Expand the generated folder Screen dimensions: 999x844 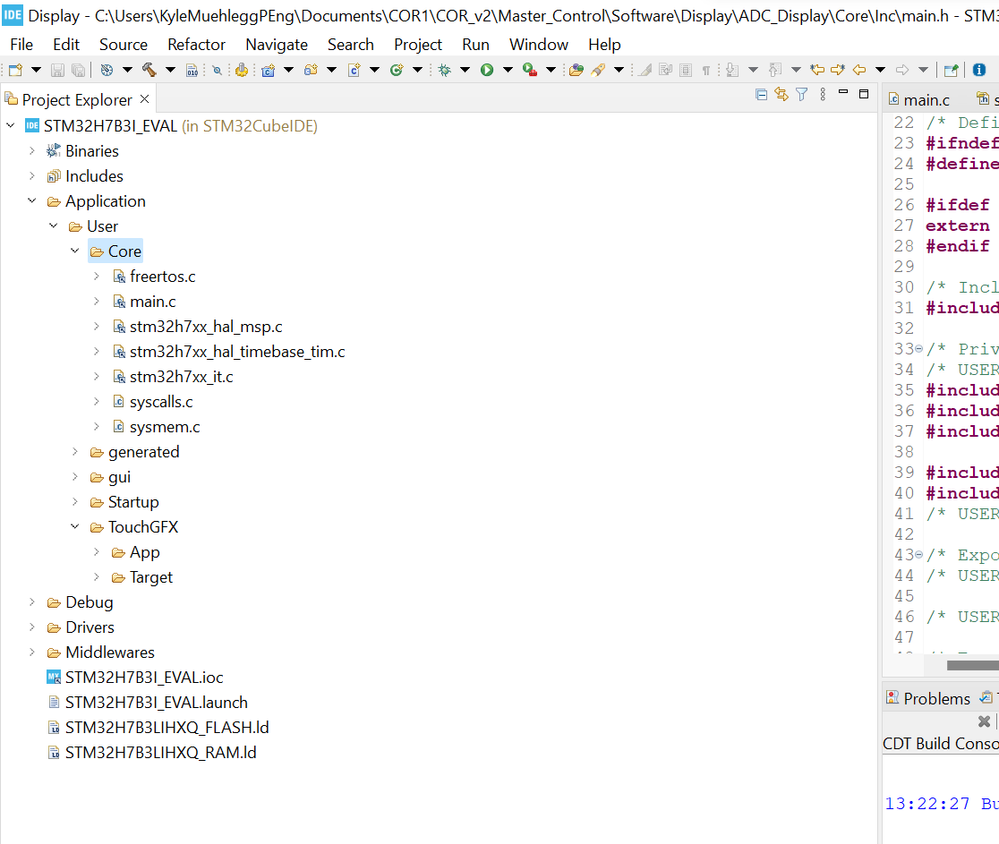coord(75,452)
